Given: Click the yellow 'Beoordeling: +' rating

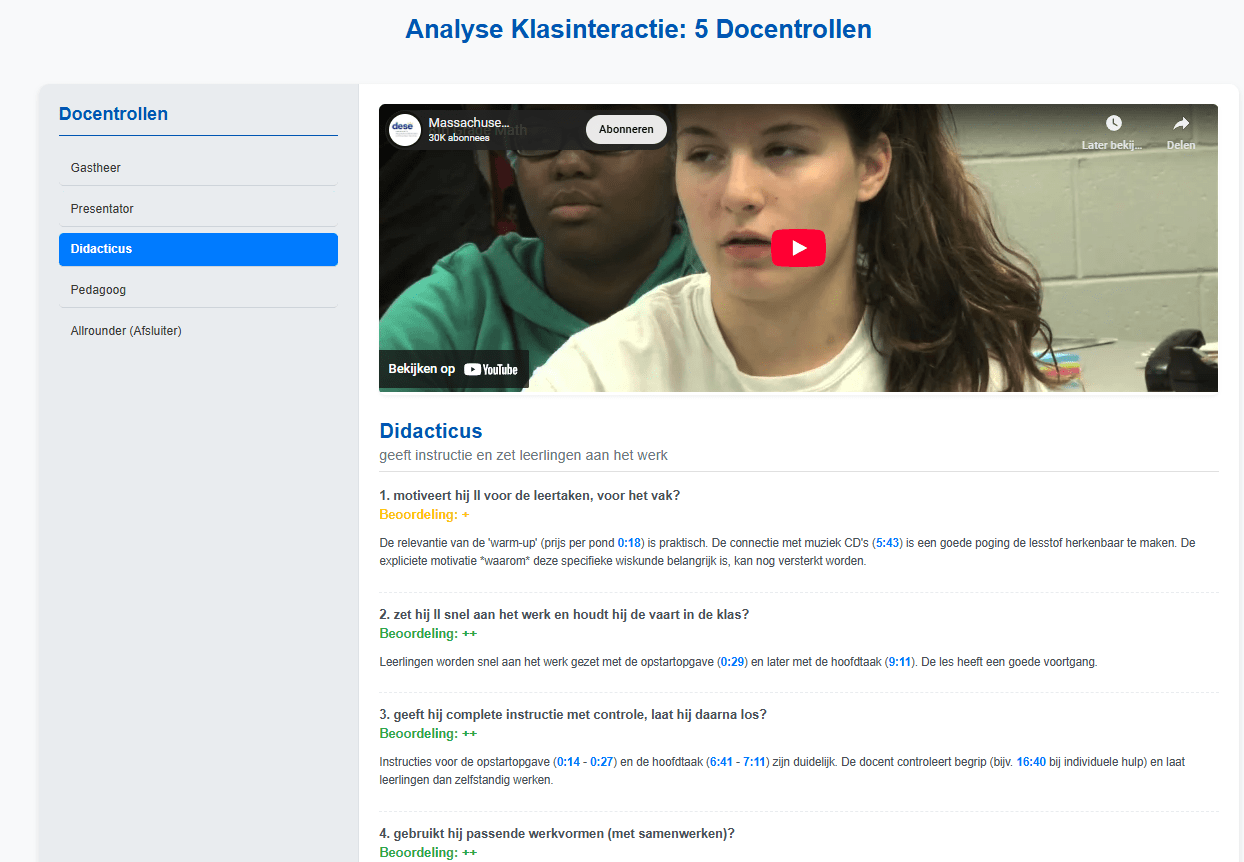Looking at the screenshot, I should [424, 515].
